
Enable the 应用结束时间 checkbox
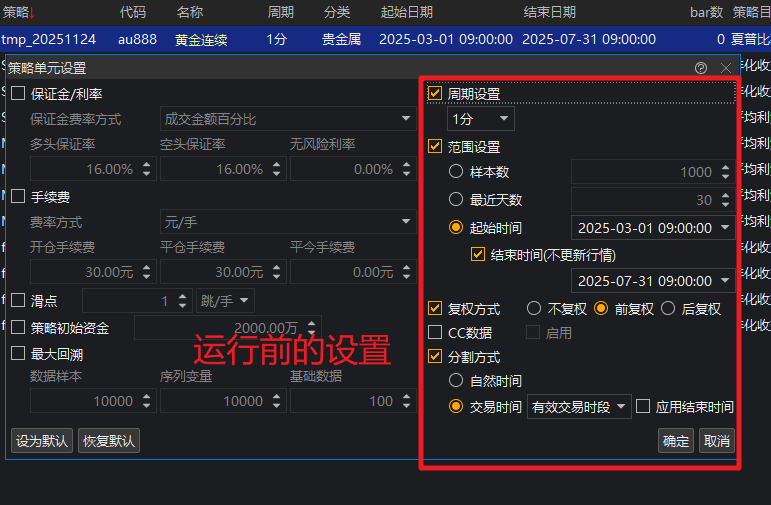(x=643, y=407)
